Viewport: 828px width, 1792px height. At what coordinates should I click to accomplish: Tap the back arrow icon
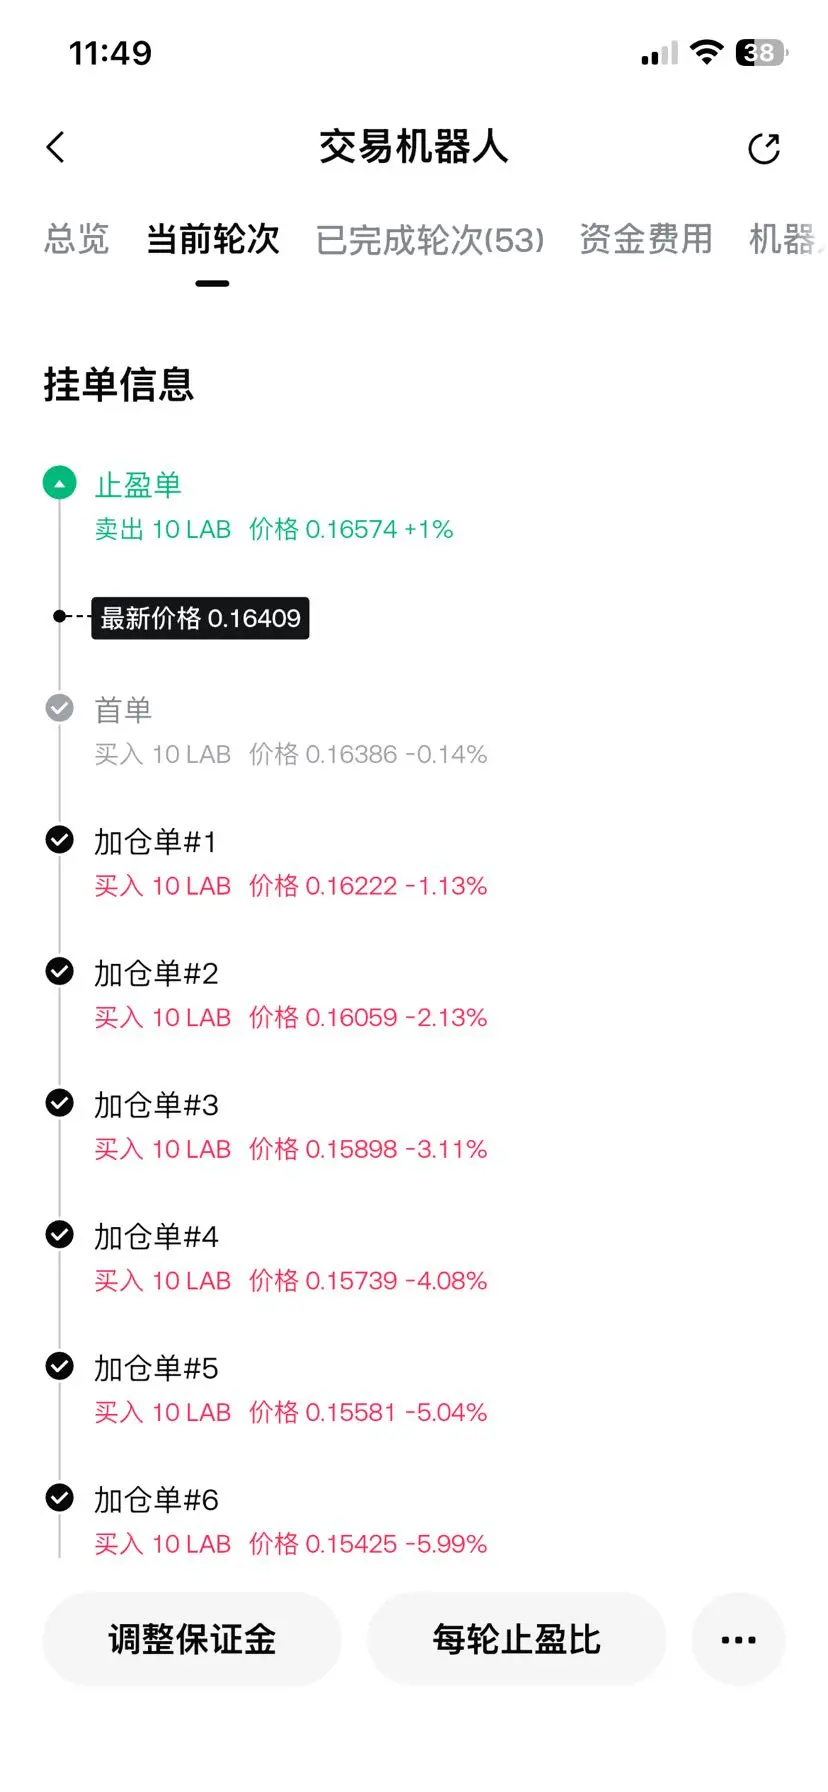click(x=56, y=147)
